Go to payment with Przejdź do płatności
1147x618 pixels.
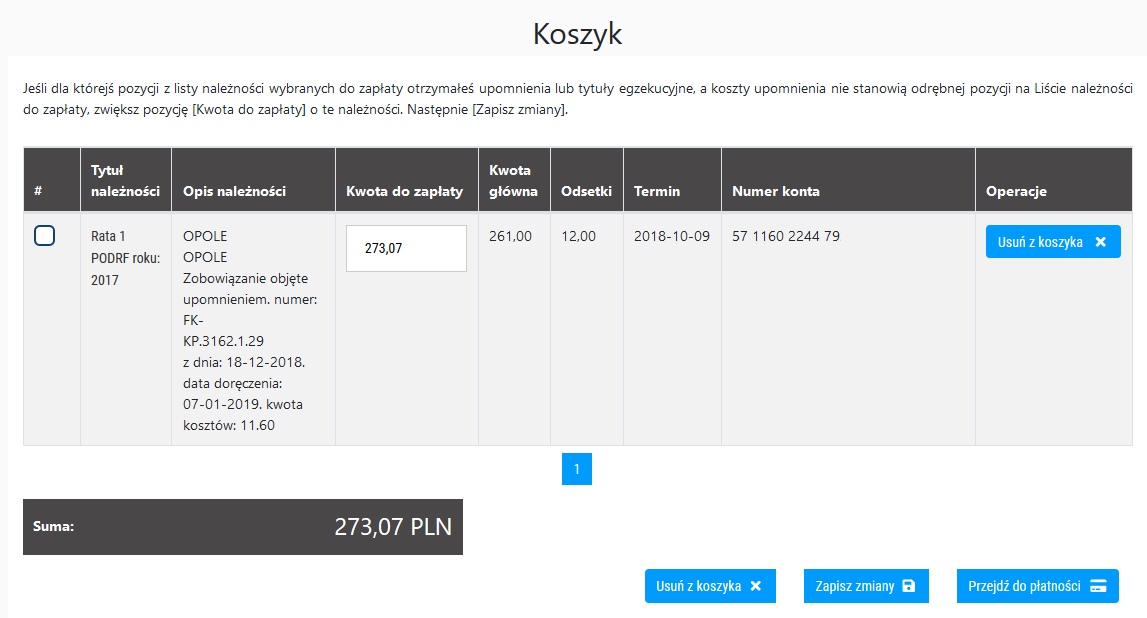click(1037, 586)
